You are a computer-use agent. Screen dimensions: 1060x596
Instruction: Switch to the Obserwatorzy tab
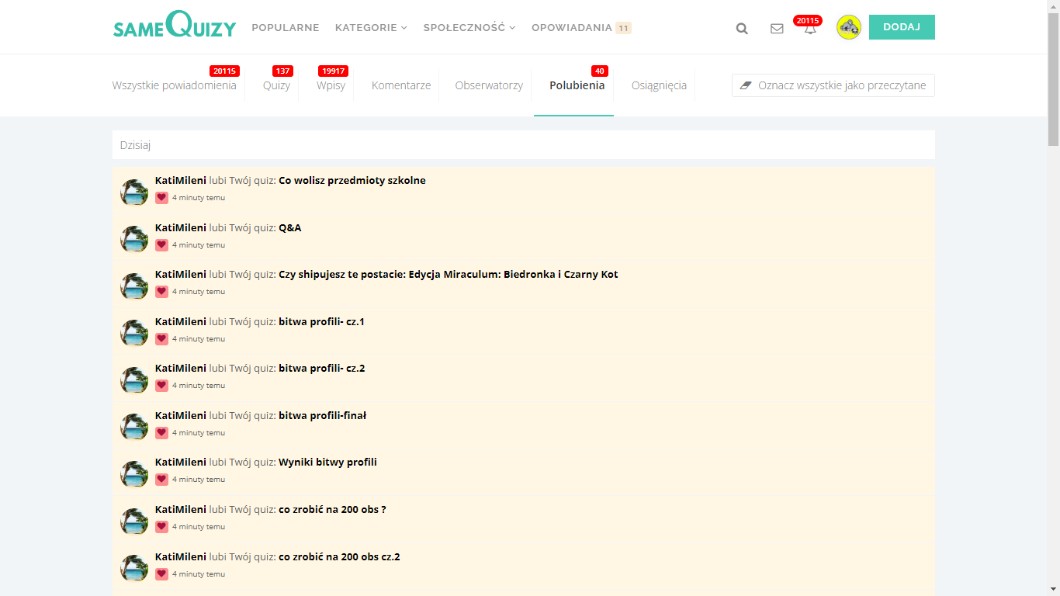[488, 86]
